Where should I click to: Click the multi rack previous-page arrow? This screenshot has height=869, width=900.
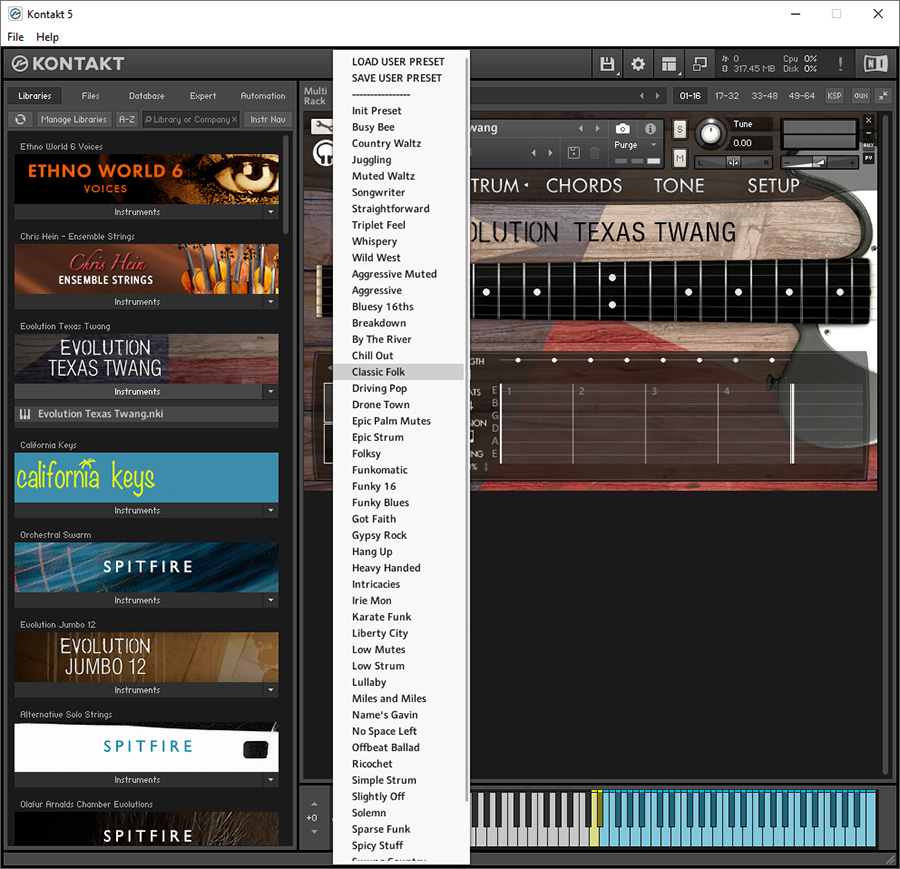(642, 96)
